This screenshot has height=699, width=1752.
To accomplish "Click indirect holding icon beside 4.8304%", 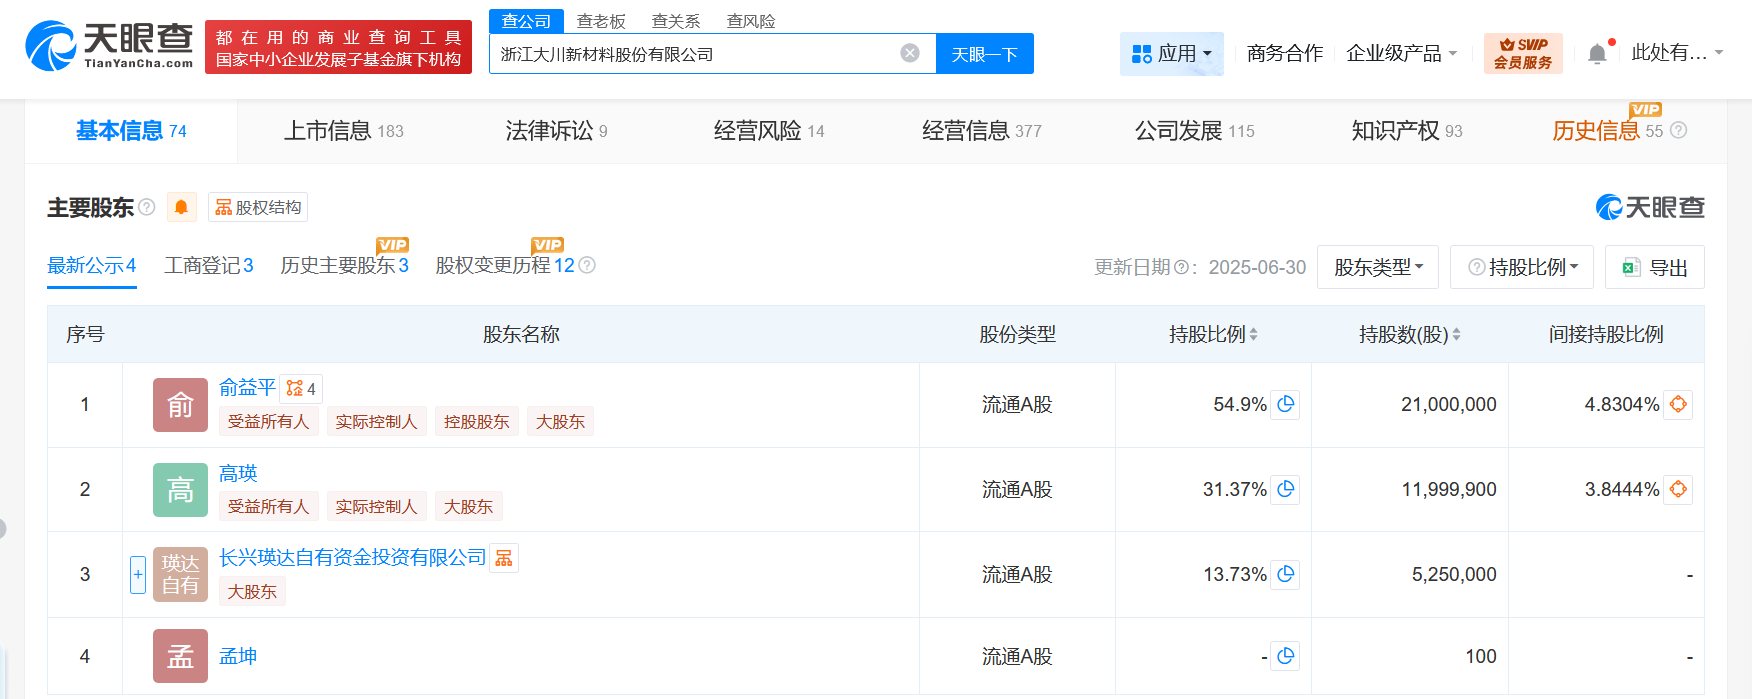I will [x=1678, y=404].
